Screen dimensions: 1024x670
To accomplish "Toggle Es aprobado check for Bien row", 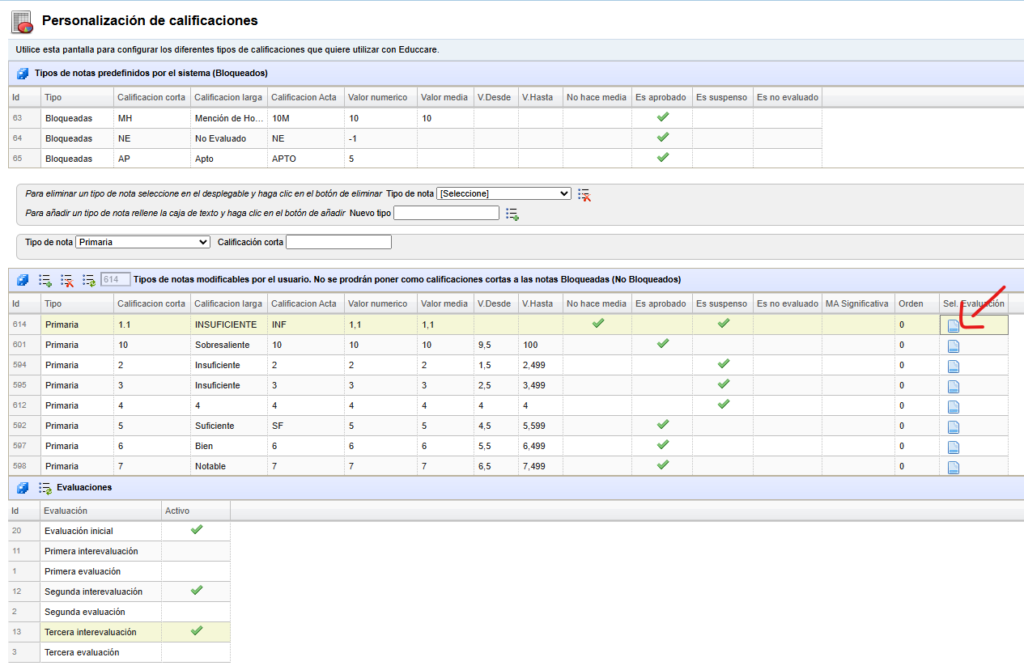I will point(661,446).
